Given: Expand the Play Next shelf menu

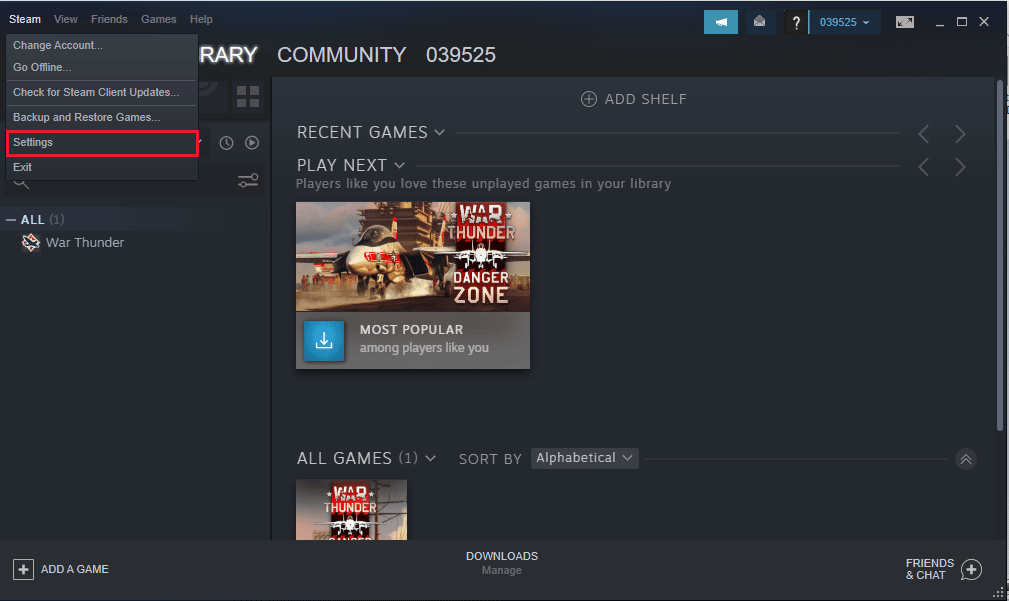Looking at the screenshot, I should pos(400,165).
